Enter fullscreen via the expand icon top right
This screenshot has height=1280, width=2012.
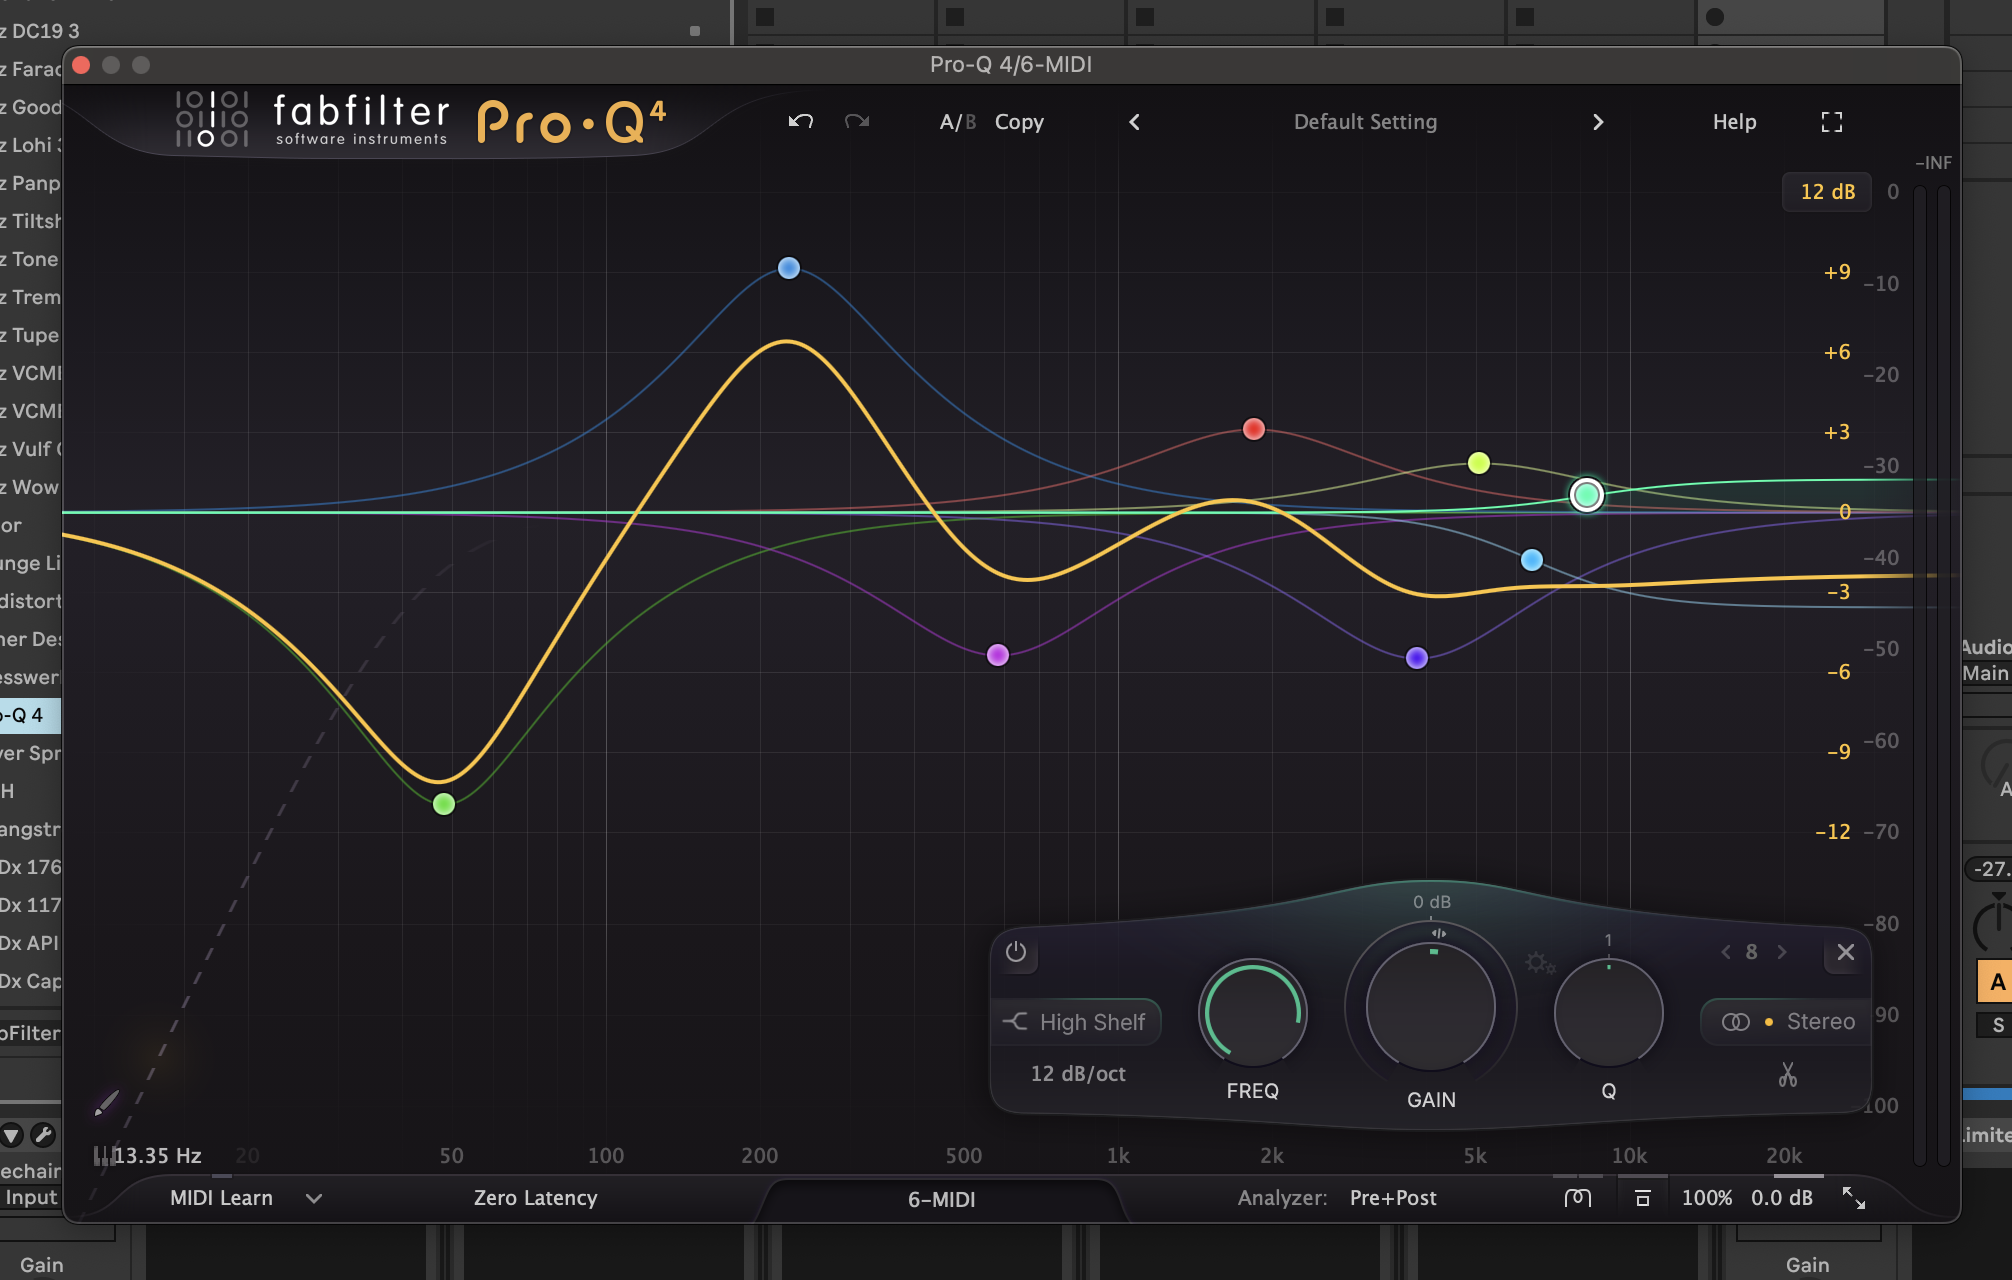1831,121
